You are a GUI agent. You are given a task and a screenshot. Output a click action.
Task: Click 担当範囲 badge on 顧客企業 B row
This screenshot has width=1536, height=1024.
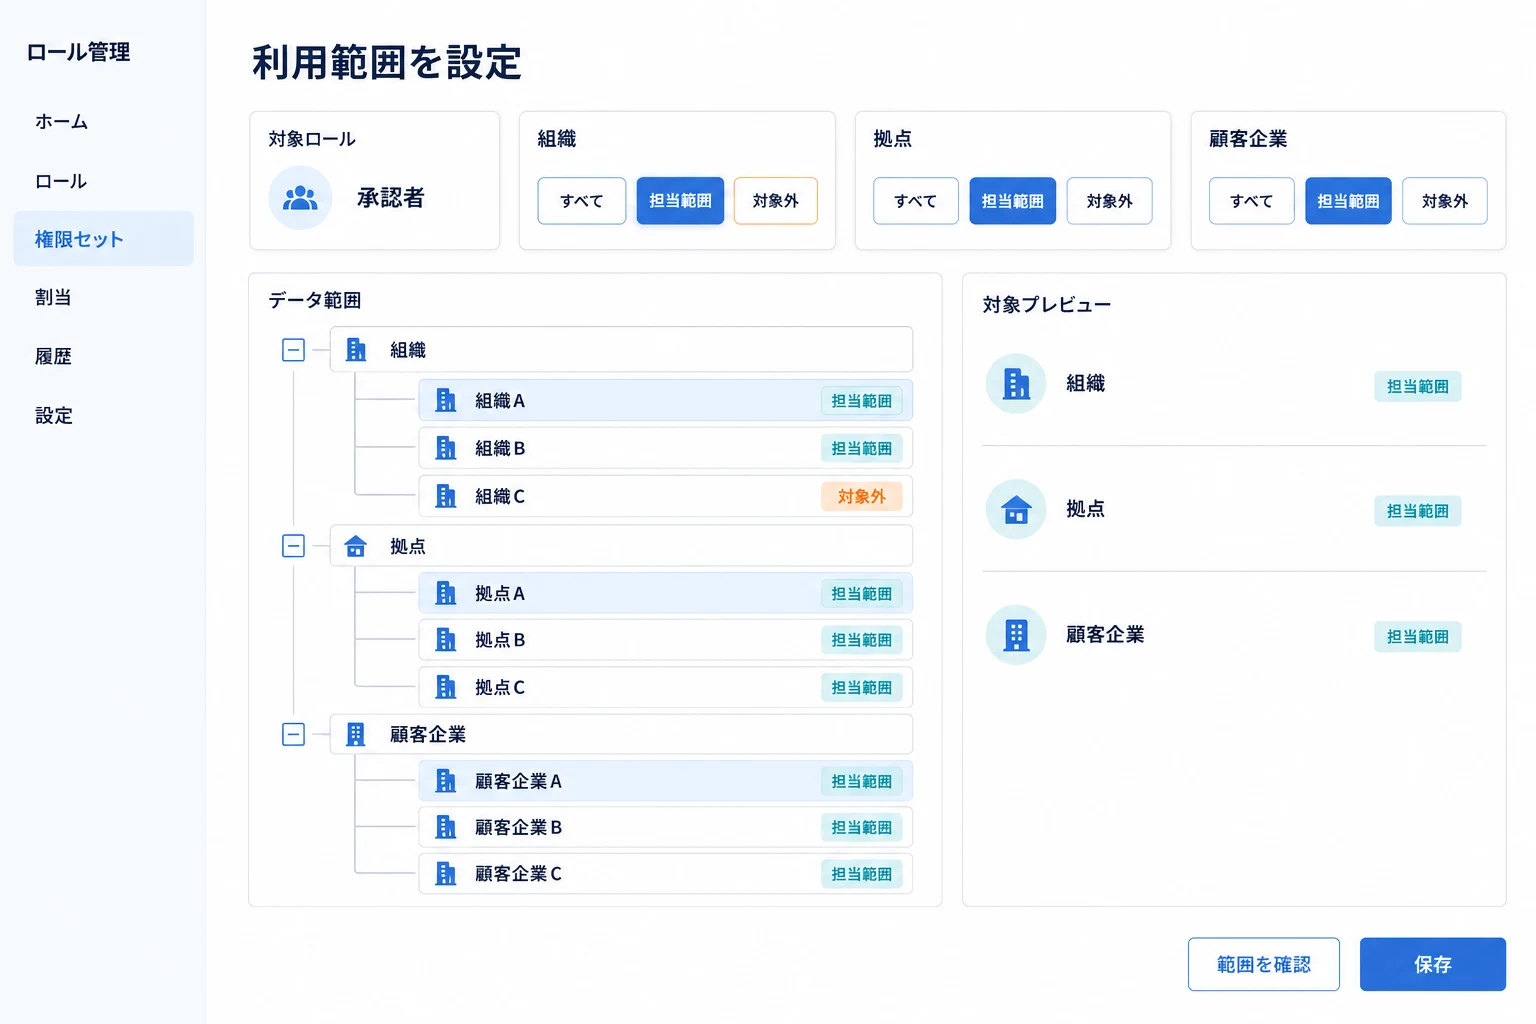862,828
